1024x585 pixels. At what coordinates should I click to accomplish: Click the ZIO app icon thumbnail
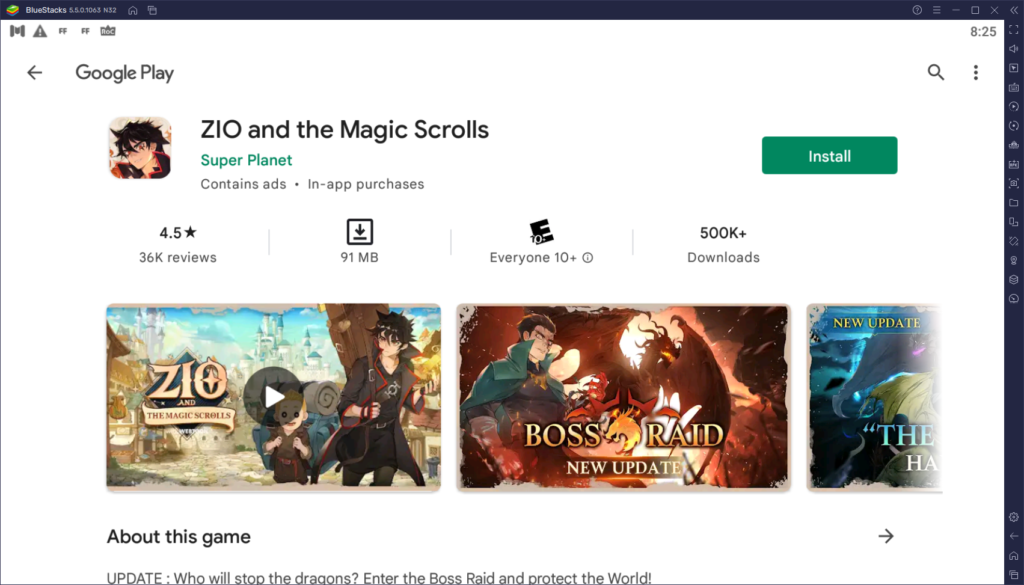coord(140,146)
